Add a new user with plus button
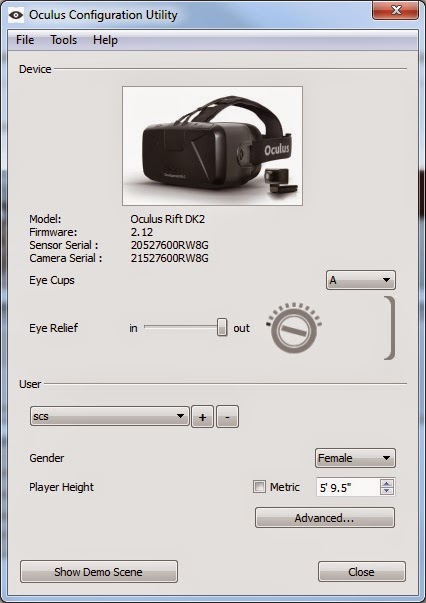The height and width of the screenshot is (603, 426). click(203, 417)
